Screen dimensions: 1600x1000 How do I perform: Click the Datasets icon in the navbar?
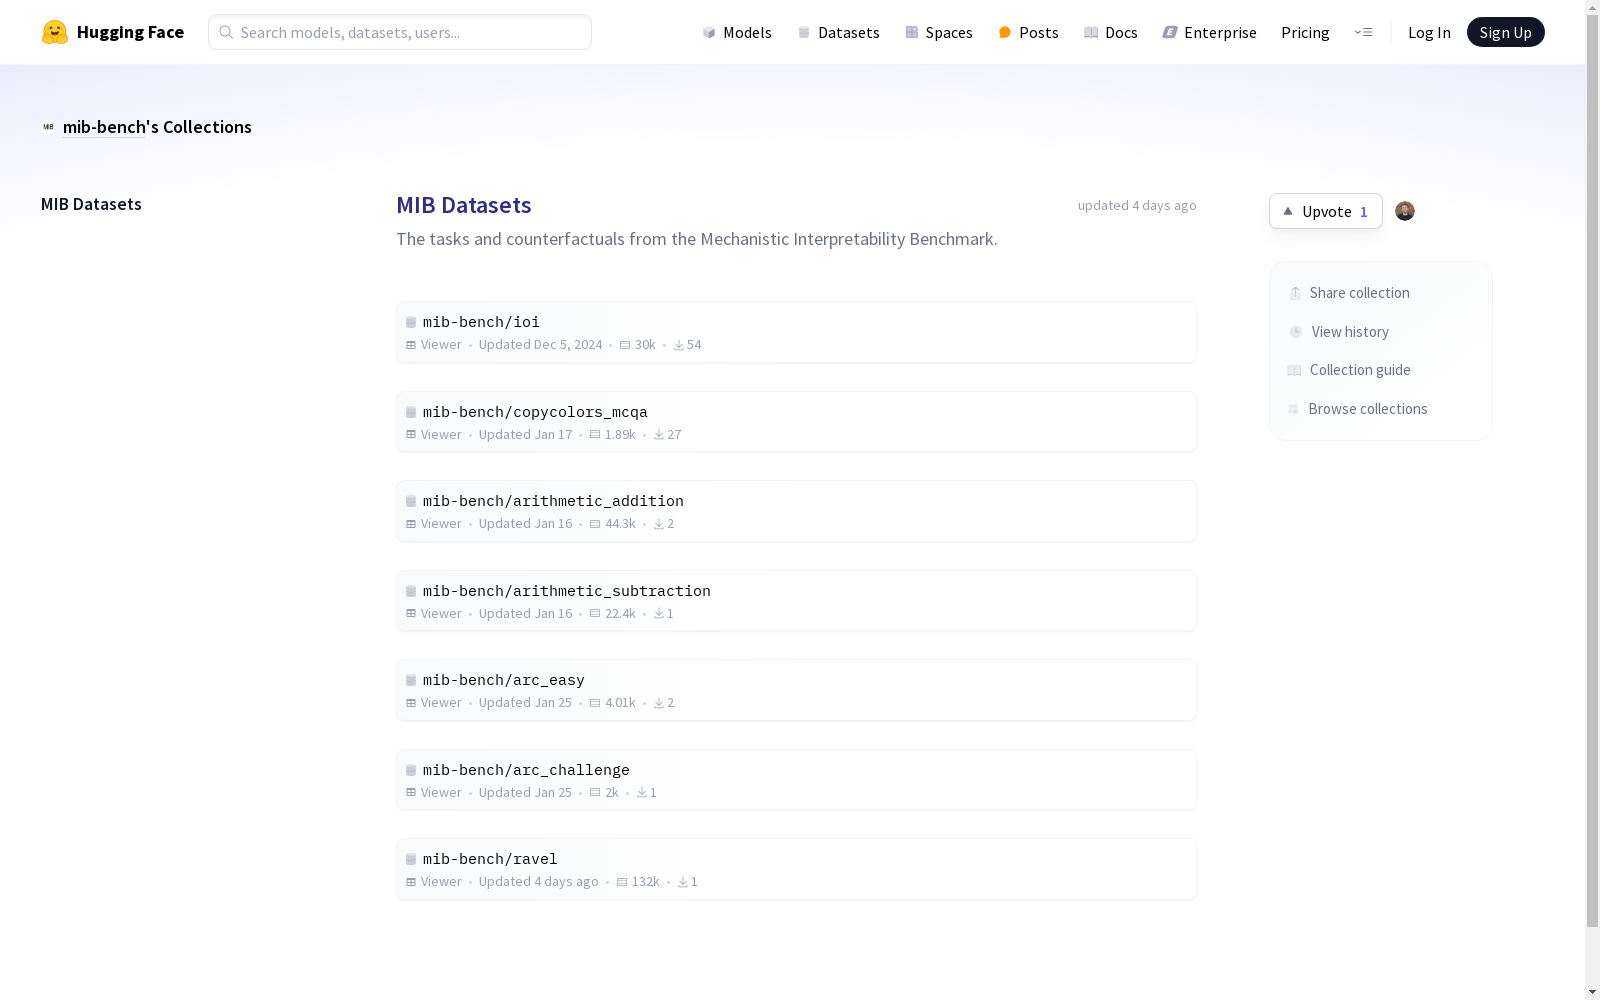(x=804, y=32)
